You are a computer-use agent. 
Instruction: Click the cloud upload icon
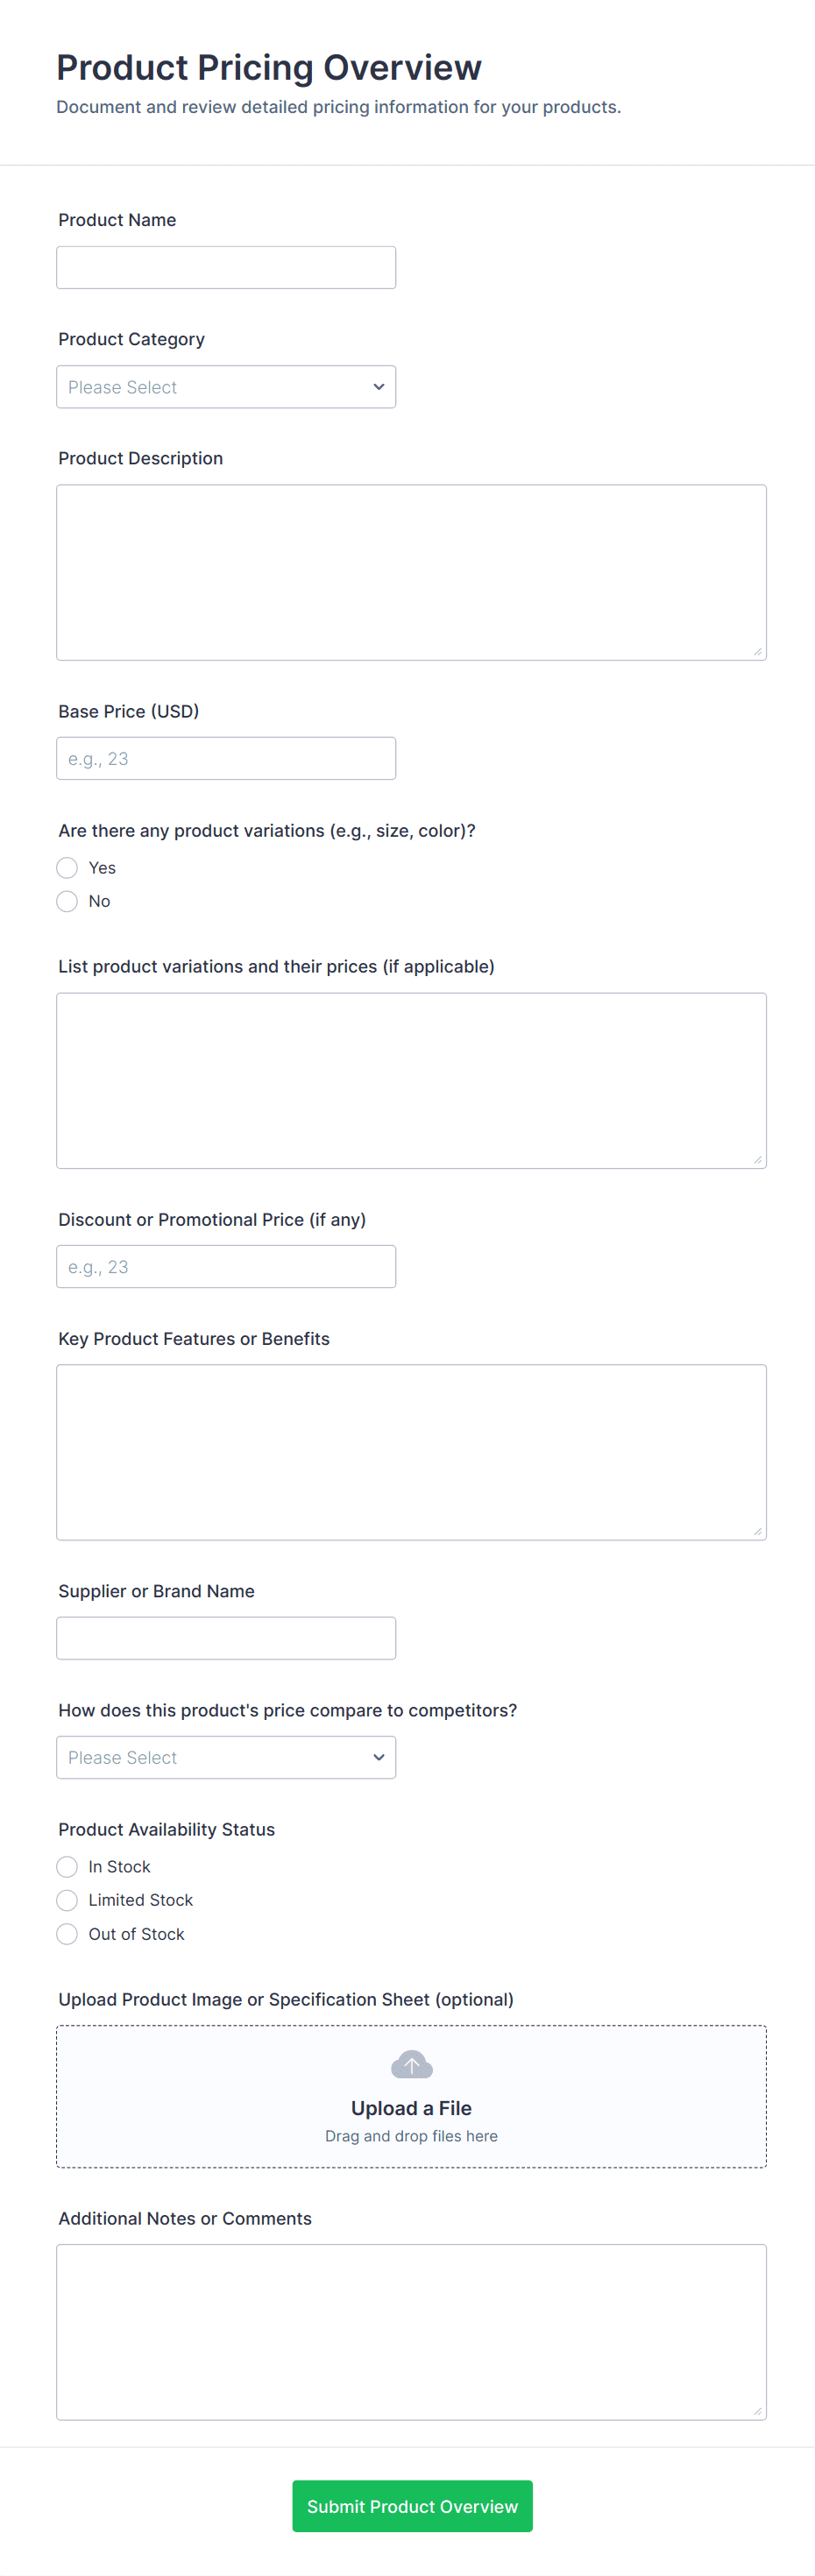pos(411,2064)
